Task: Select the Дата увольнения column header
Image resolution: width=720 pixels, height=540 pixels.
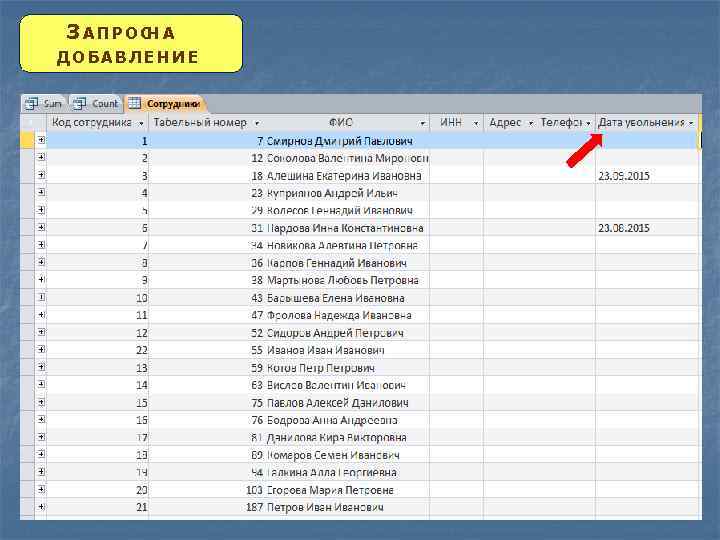Action: tap(647, 123)
